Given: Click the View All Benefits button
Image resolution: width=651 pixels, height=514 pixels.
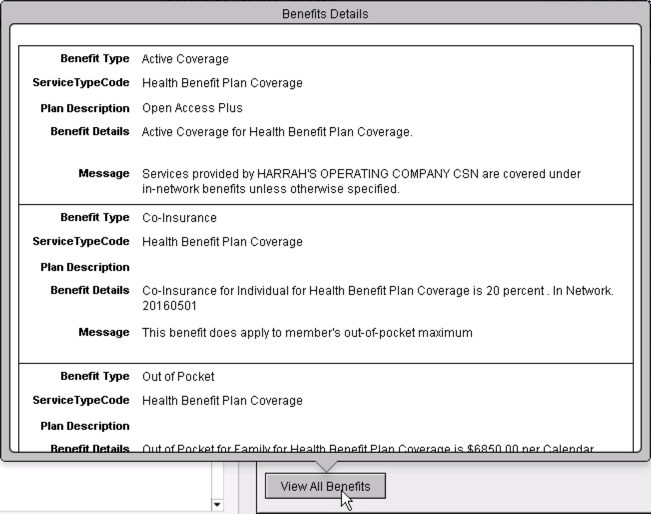Looking at the screenshot, I should (x=325, y=487).
